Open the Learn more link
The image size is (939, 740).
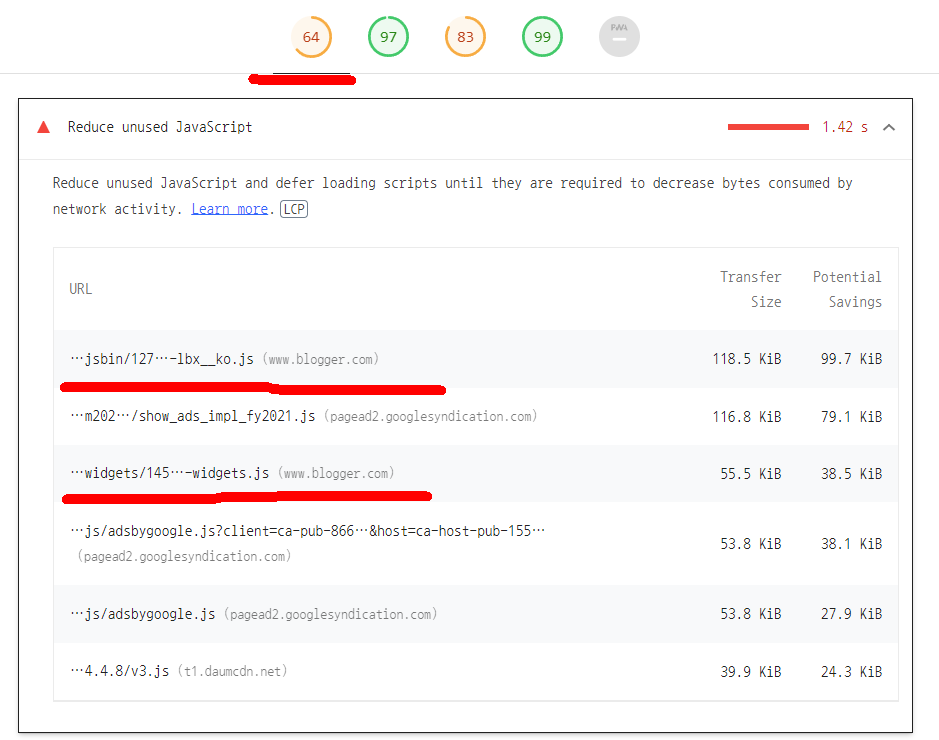pos(229,209)
